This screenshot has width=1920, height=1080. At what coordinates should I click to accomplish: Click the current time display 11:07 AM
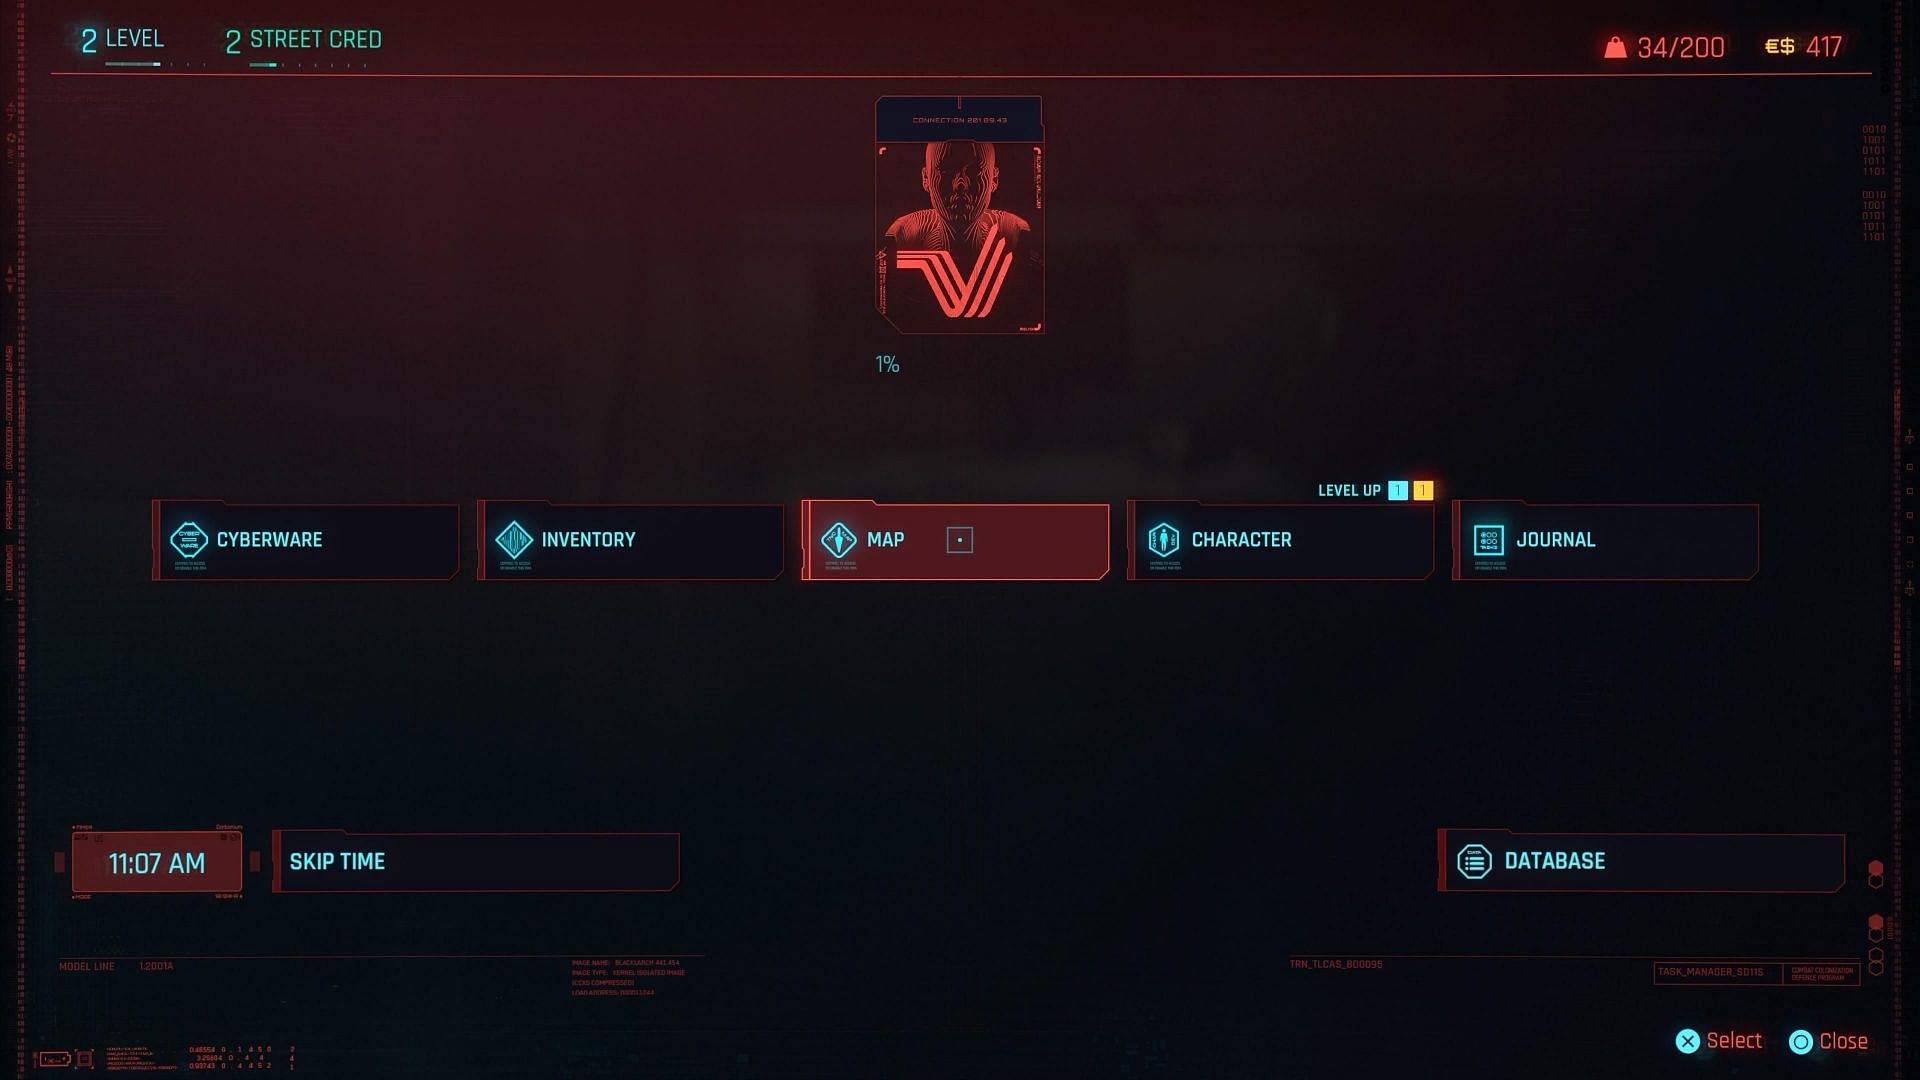[x=157, y=861]
